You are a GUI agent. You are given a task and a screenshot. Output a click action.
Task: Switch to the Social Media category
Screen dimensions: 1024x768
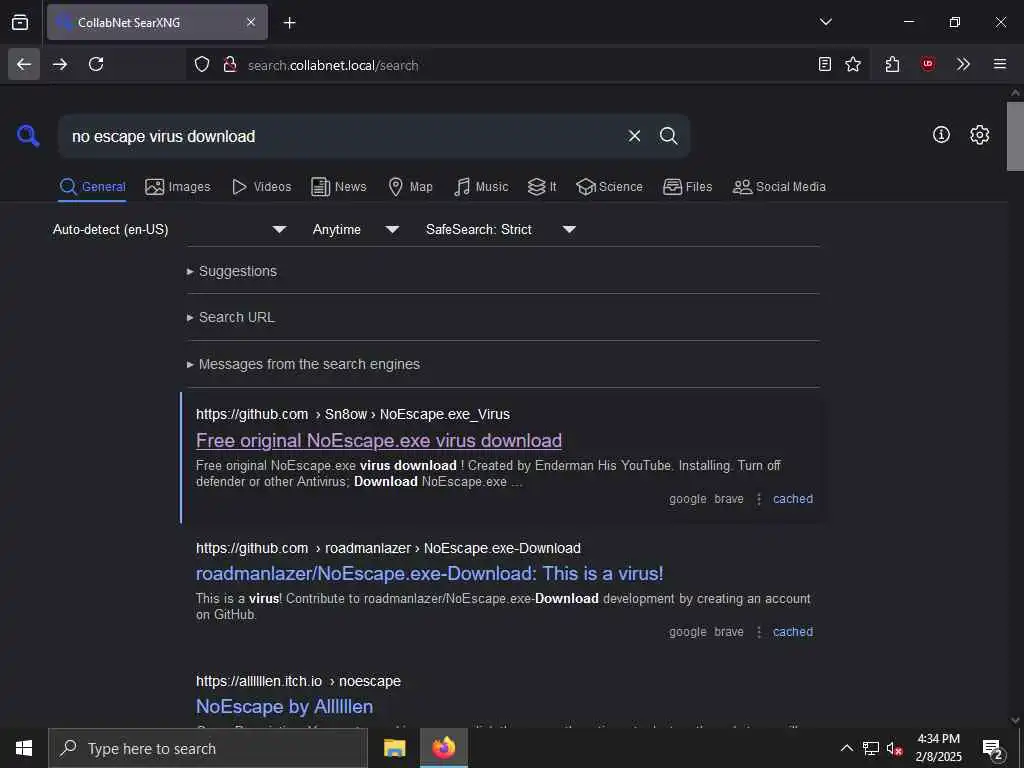pos(778,187)
